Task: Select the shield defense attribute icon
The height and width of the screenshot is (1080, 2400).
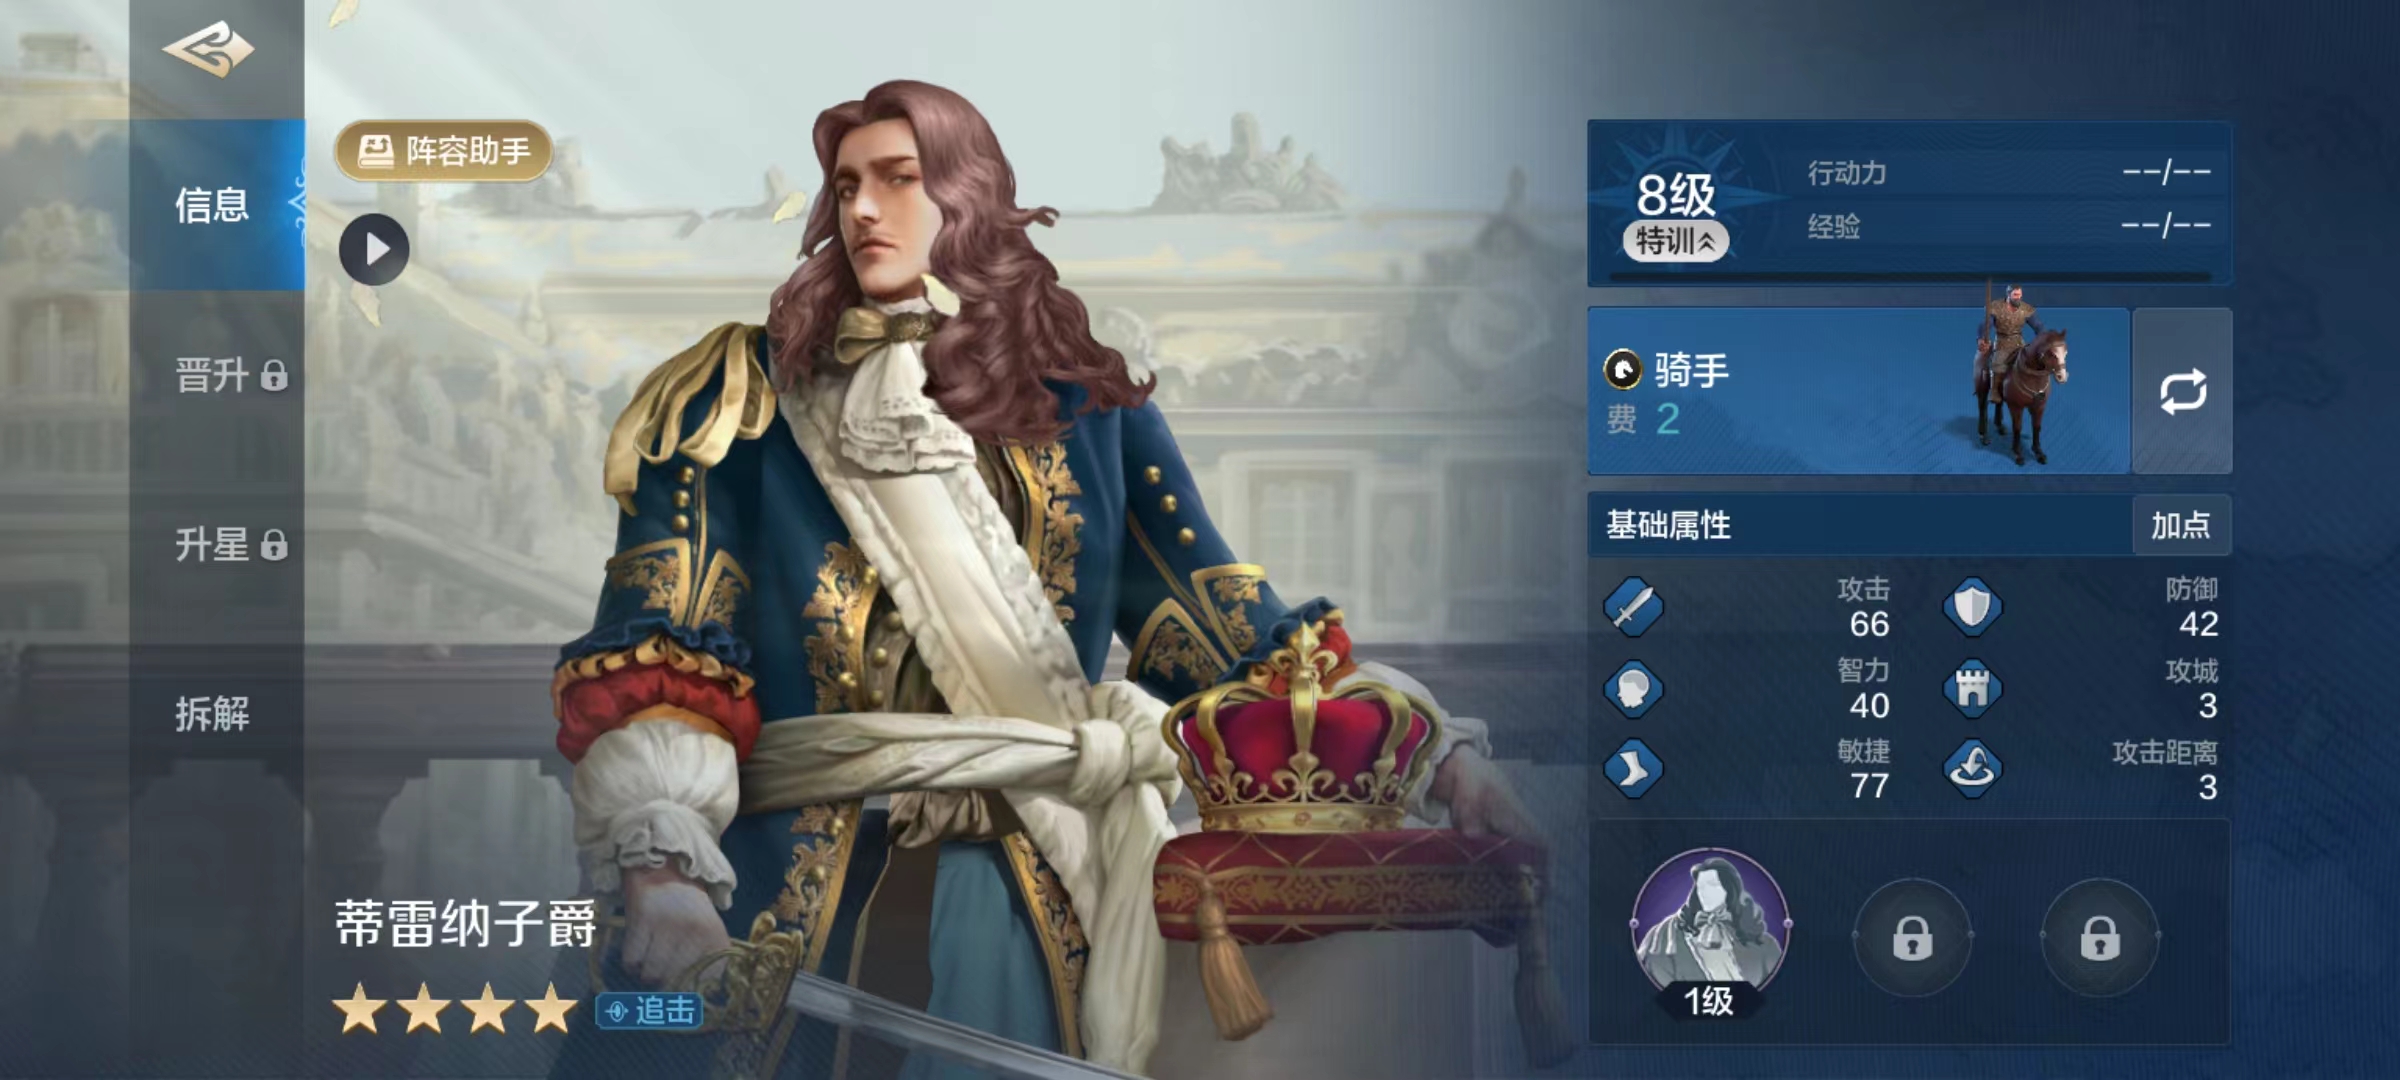Action: point(1972,606)
